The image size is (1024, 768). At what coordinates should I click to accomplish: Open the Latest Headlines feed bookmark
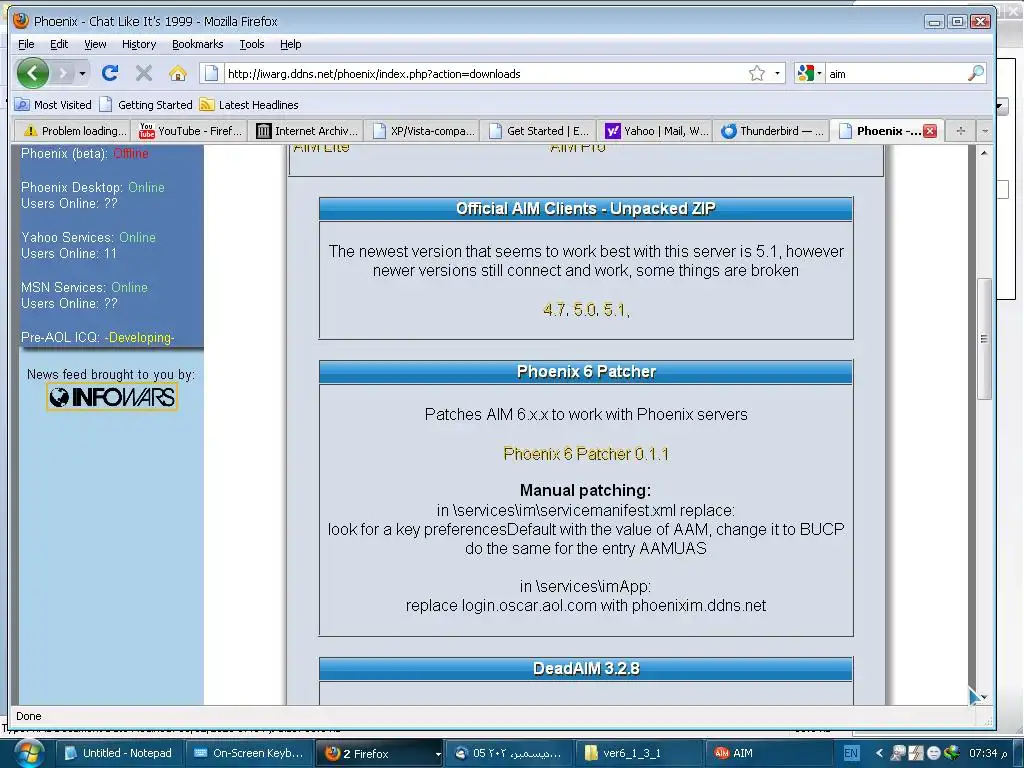pyautogui.click(x=249, y=104)
